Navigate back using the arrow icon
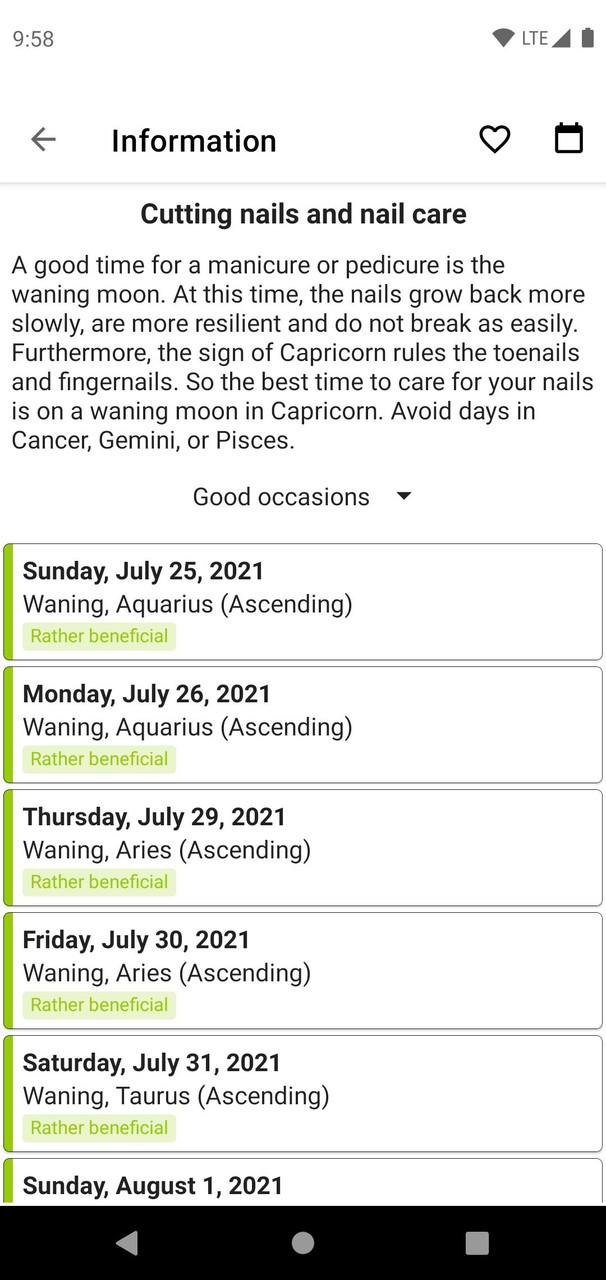Image resolution: width=606 pixels, height=1280 pixels. click(43, 139)
